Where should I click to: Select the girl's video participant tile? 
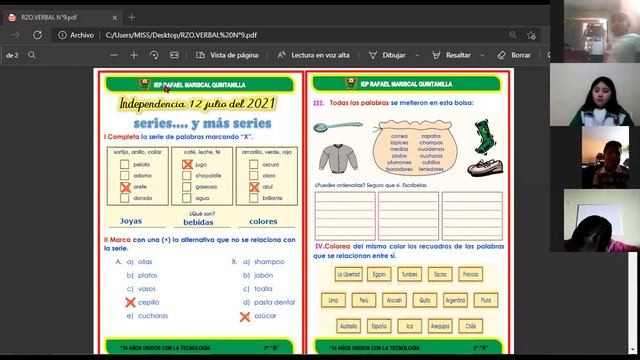click(595, 94)
